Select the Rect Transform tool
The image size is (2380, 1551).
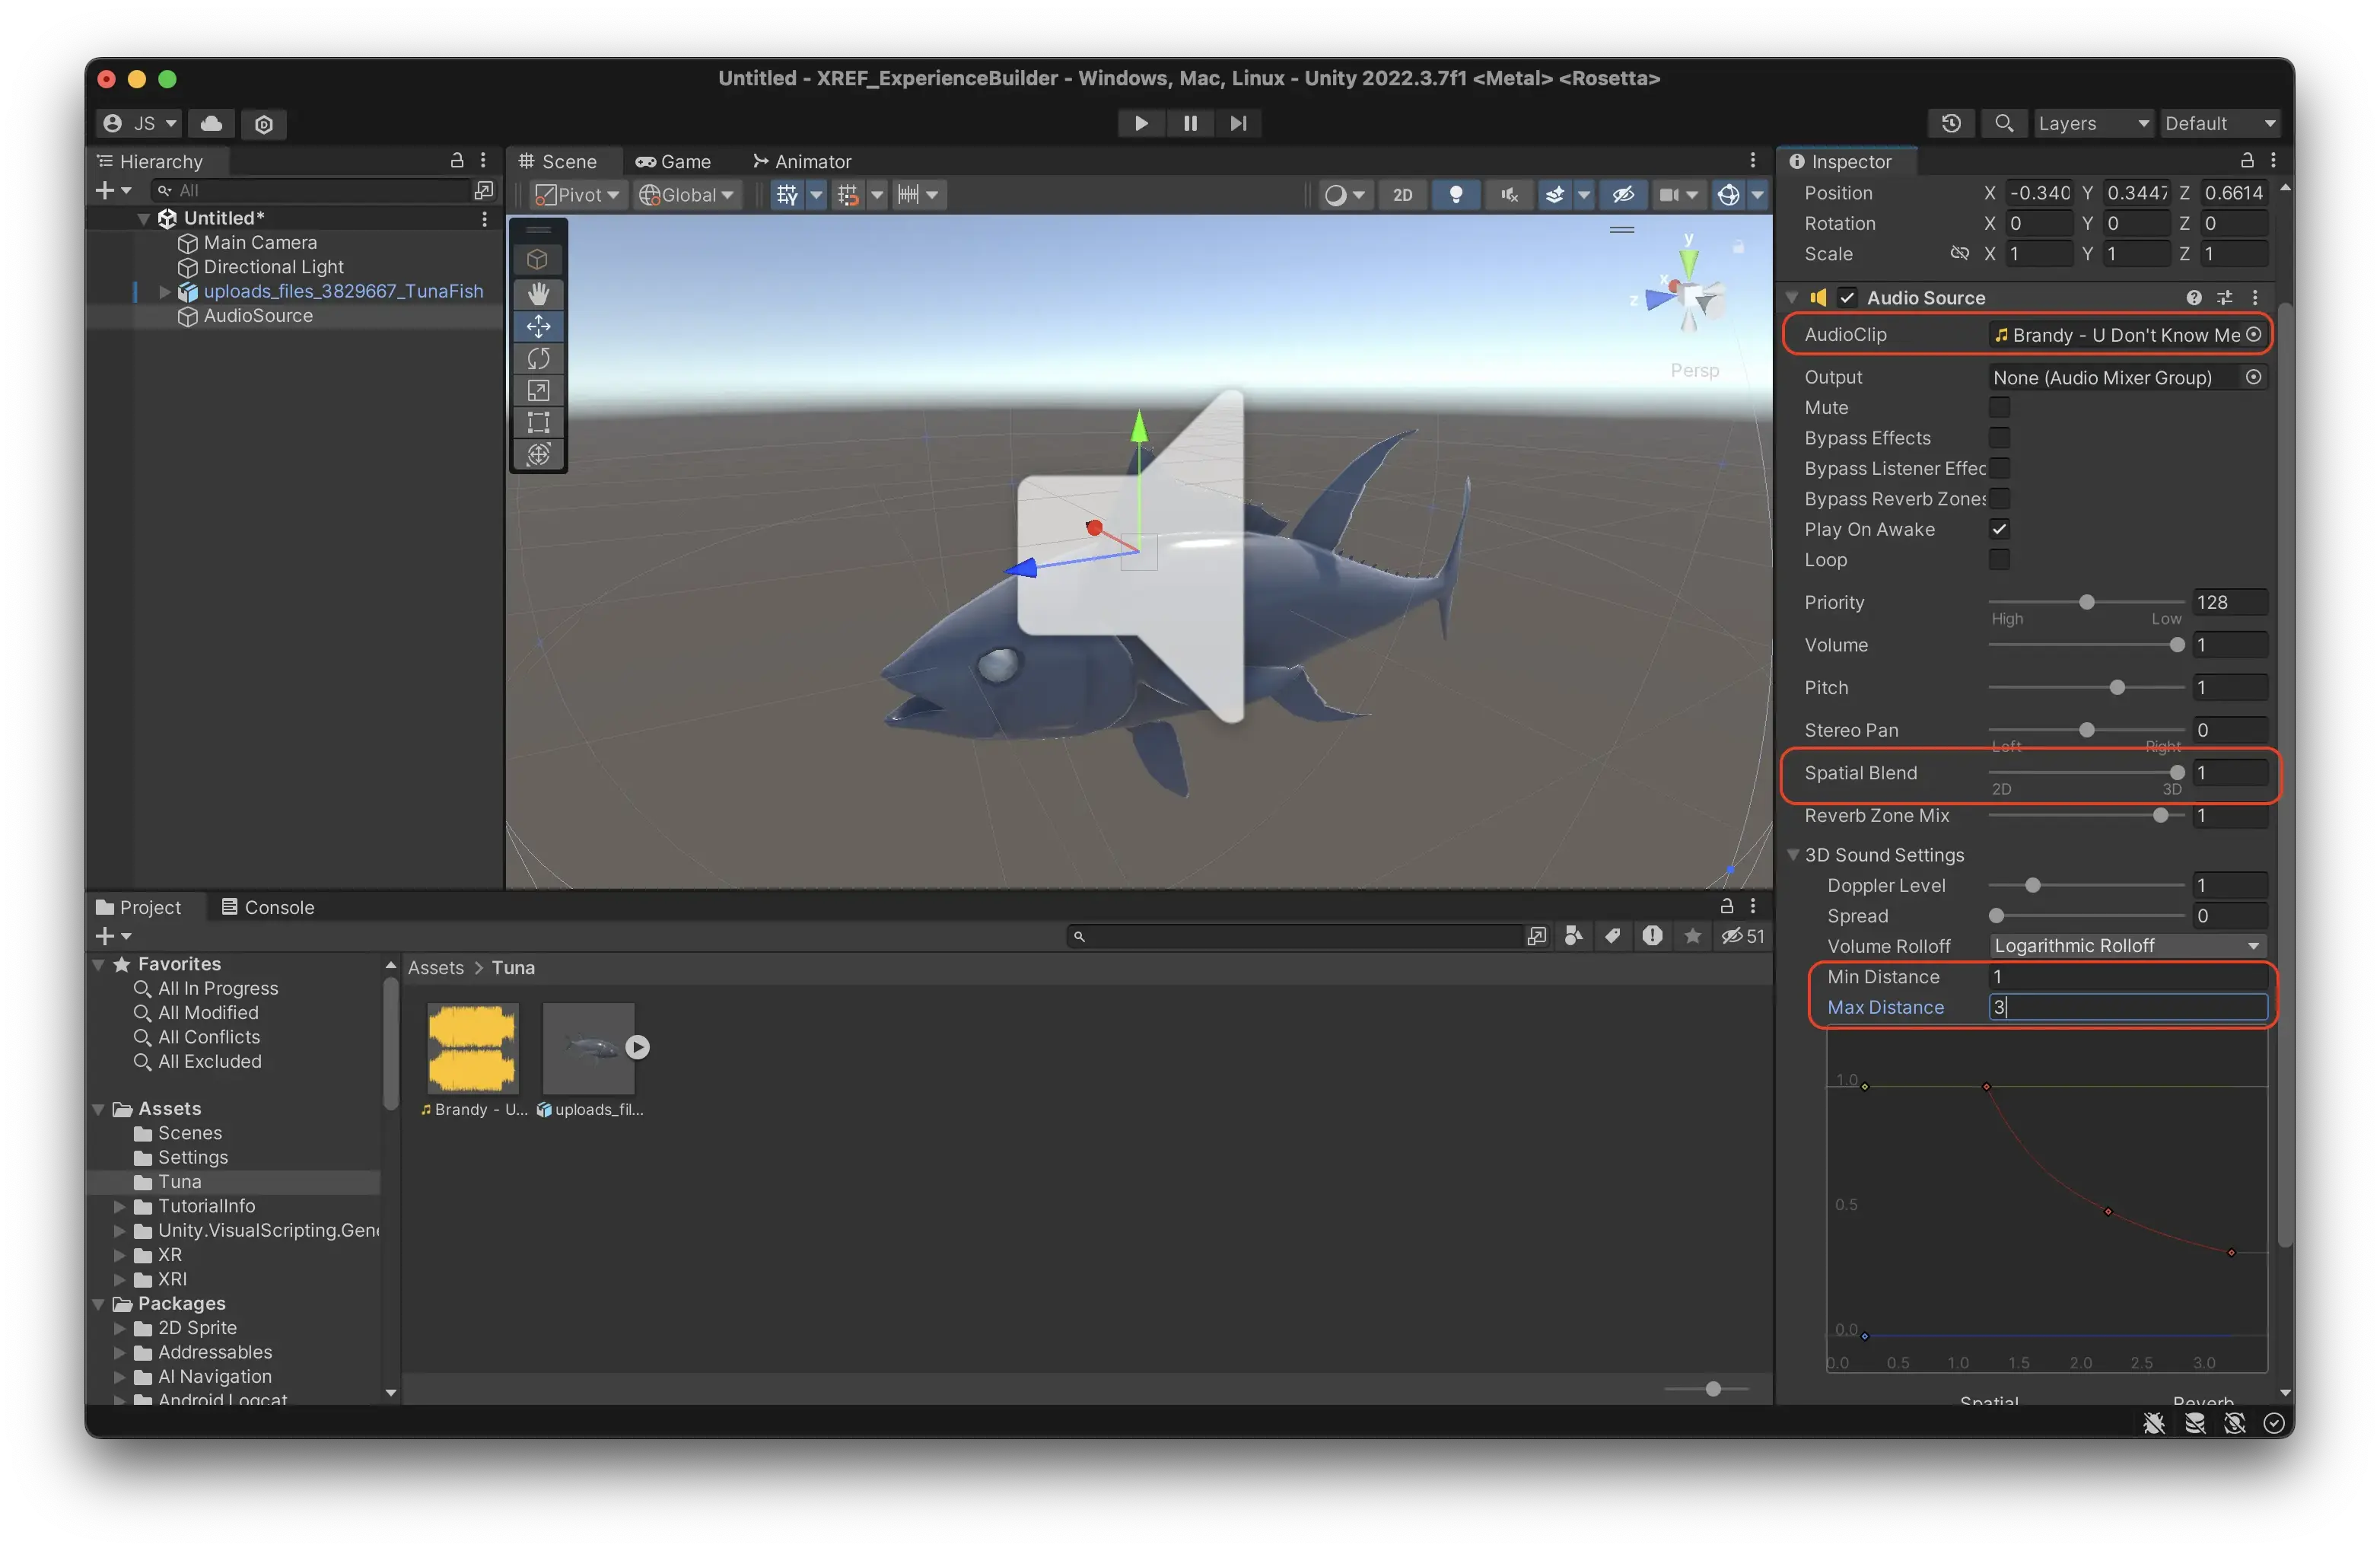pyautogui.click(x=538, y=422)
